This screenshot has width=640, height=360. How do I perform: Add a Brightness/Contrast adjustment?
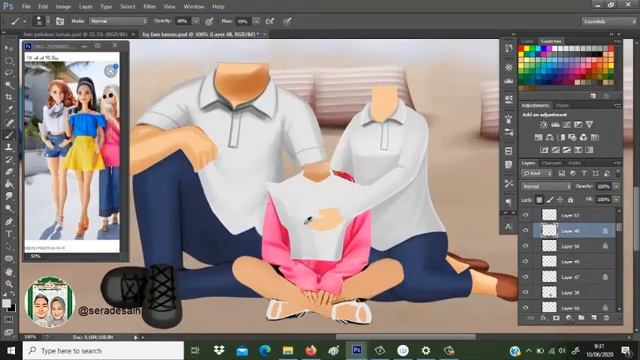coord(543,124)
